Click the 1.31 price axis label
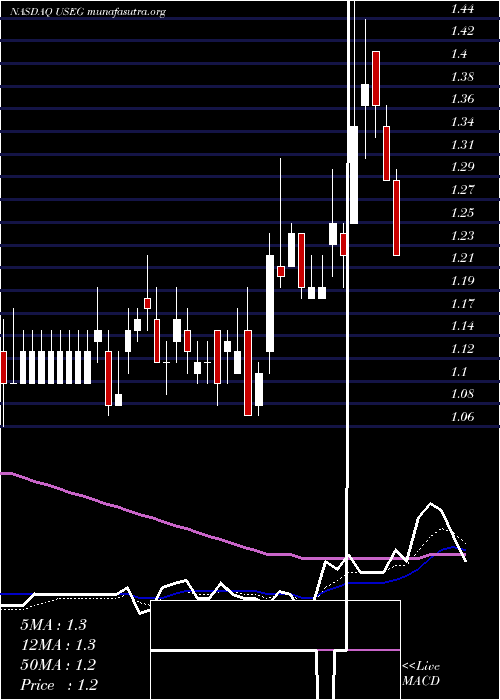This screenshot has height=700, width=500. 462,144
